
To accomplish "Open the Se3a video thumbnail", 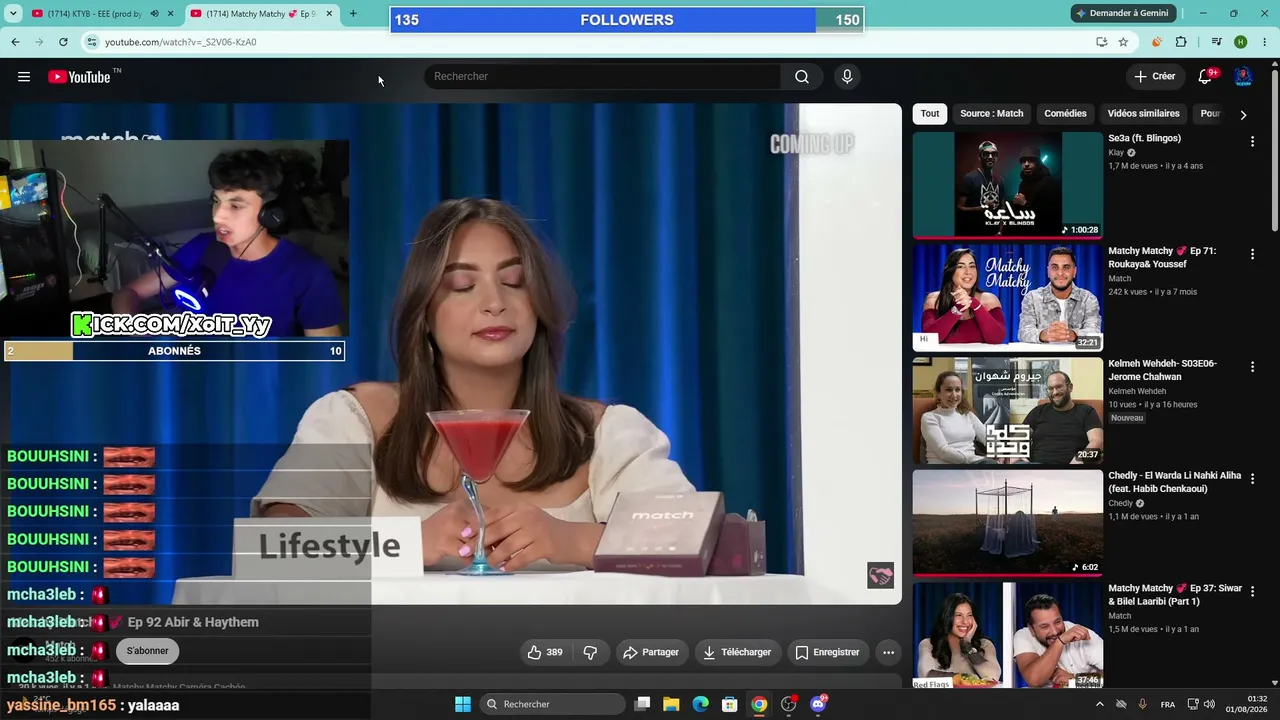I will pos(1007,185).
